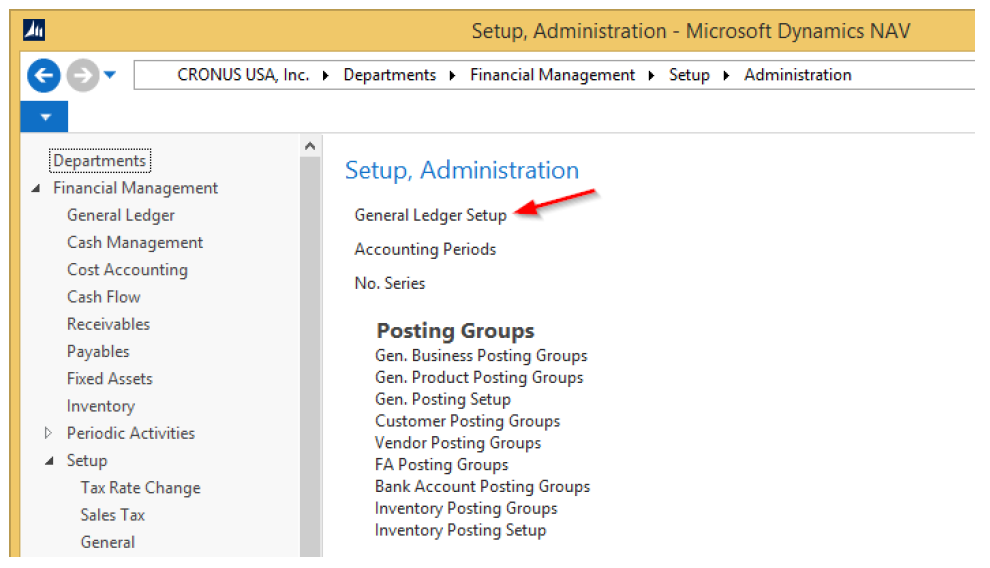990x568 pixels.
Task: Open Gen. Posting Setup link
Action: pyautogui.click(x=443, y=399)
